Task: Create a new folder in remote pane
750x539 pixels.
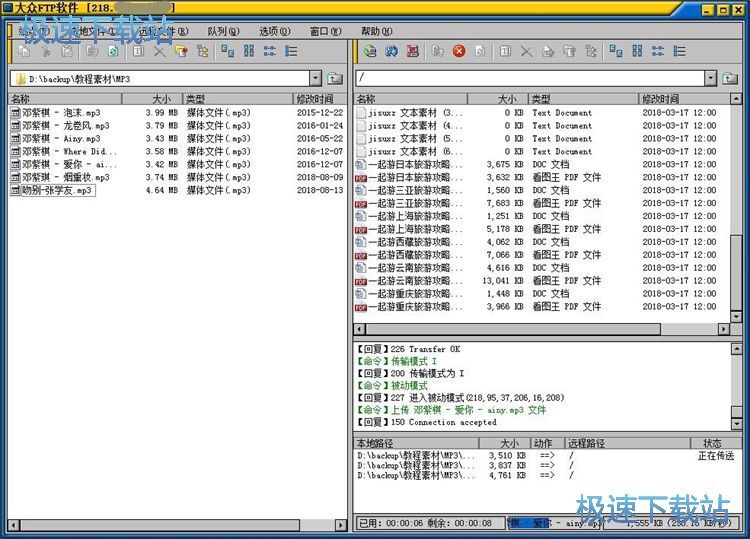Action: pyautogui.click(x=569, y=51)
